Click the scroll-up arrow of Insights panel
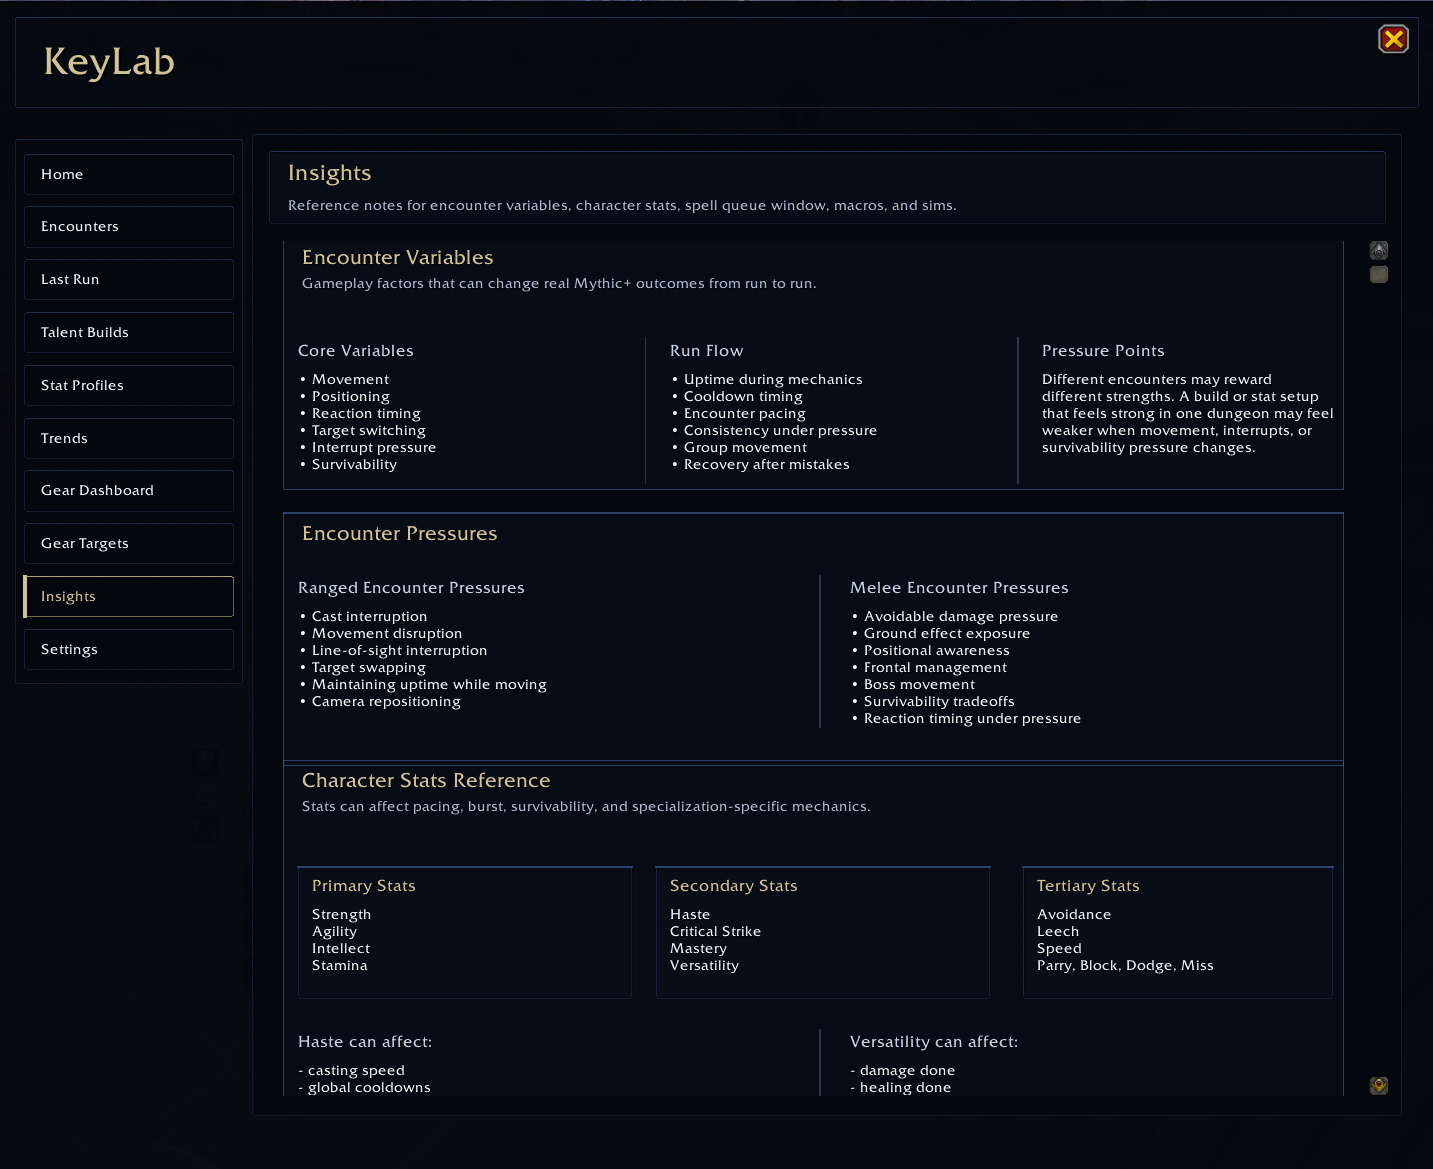This screenshot has width=1433, height=1169. coord(1379,250)
